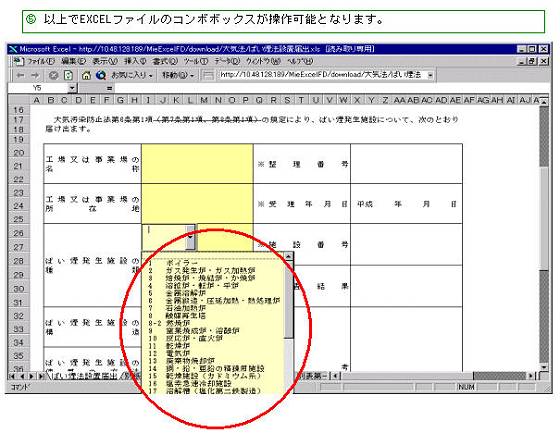Click the Back arrow in the web toolbar
The height and width of the screenshot is (433, 560).
21,75
